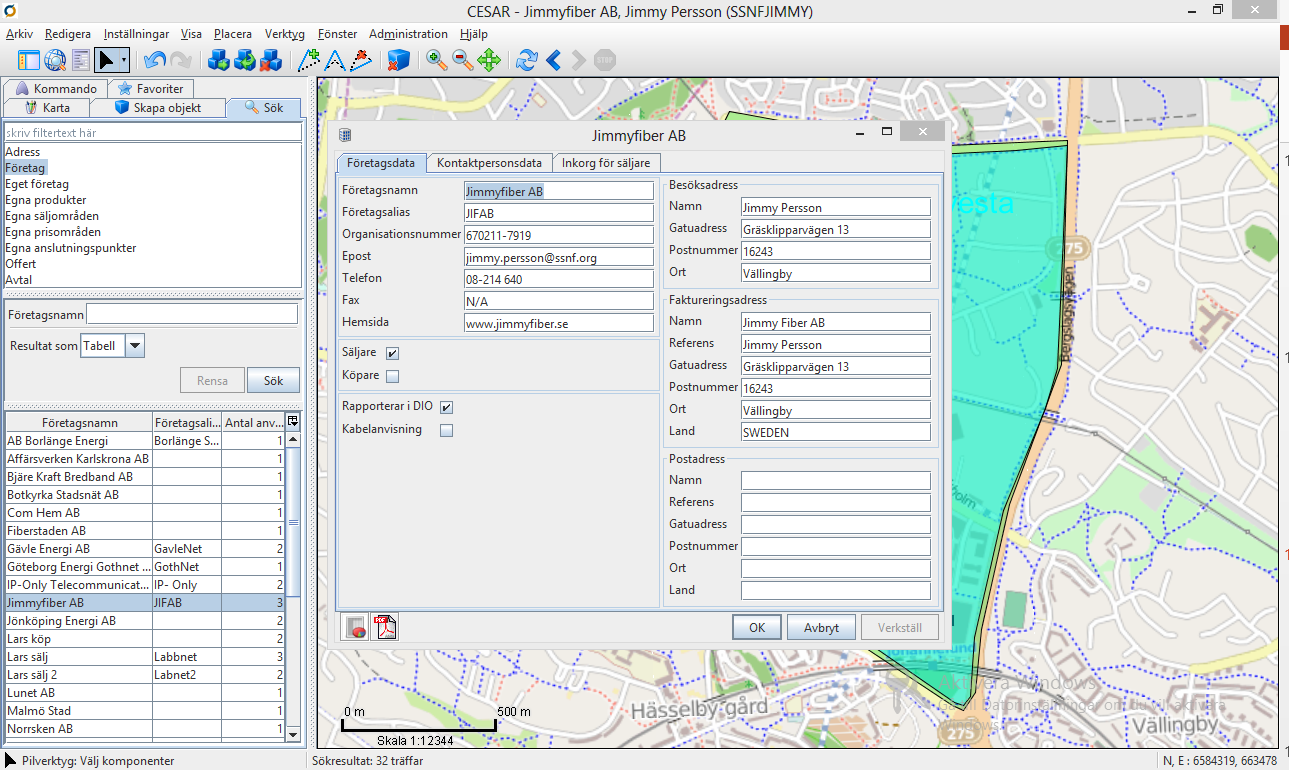This screenshot has width=1289, height=770.
Task: Click the remove vertex red X icon
Action: (x=362, y=61)
